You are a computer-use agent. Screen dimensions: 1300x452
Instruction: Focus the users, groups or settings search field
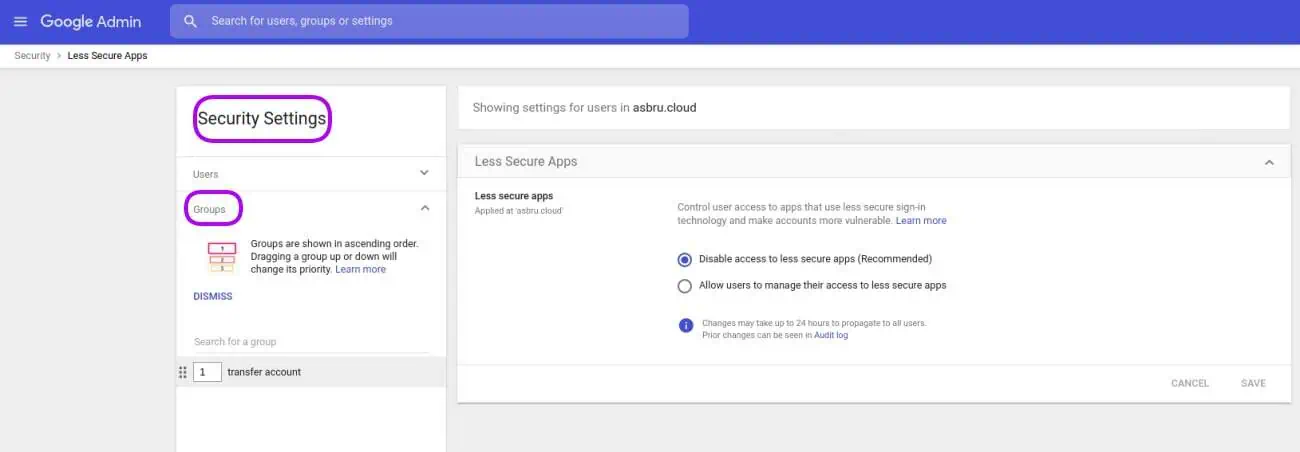click(429, 21)
